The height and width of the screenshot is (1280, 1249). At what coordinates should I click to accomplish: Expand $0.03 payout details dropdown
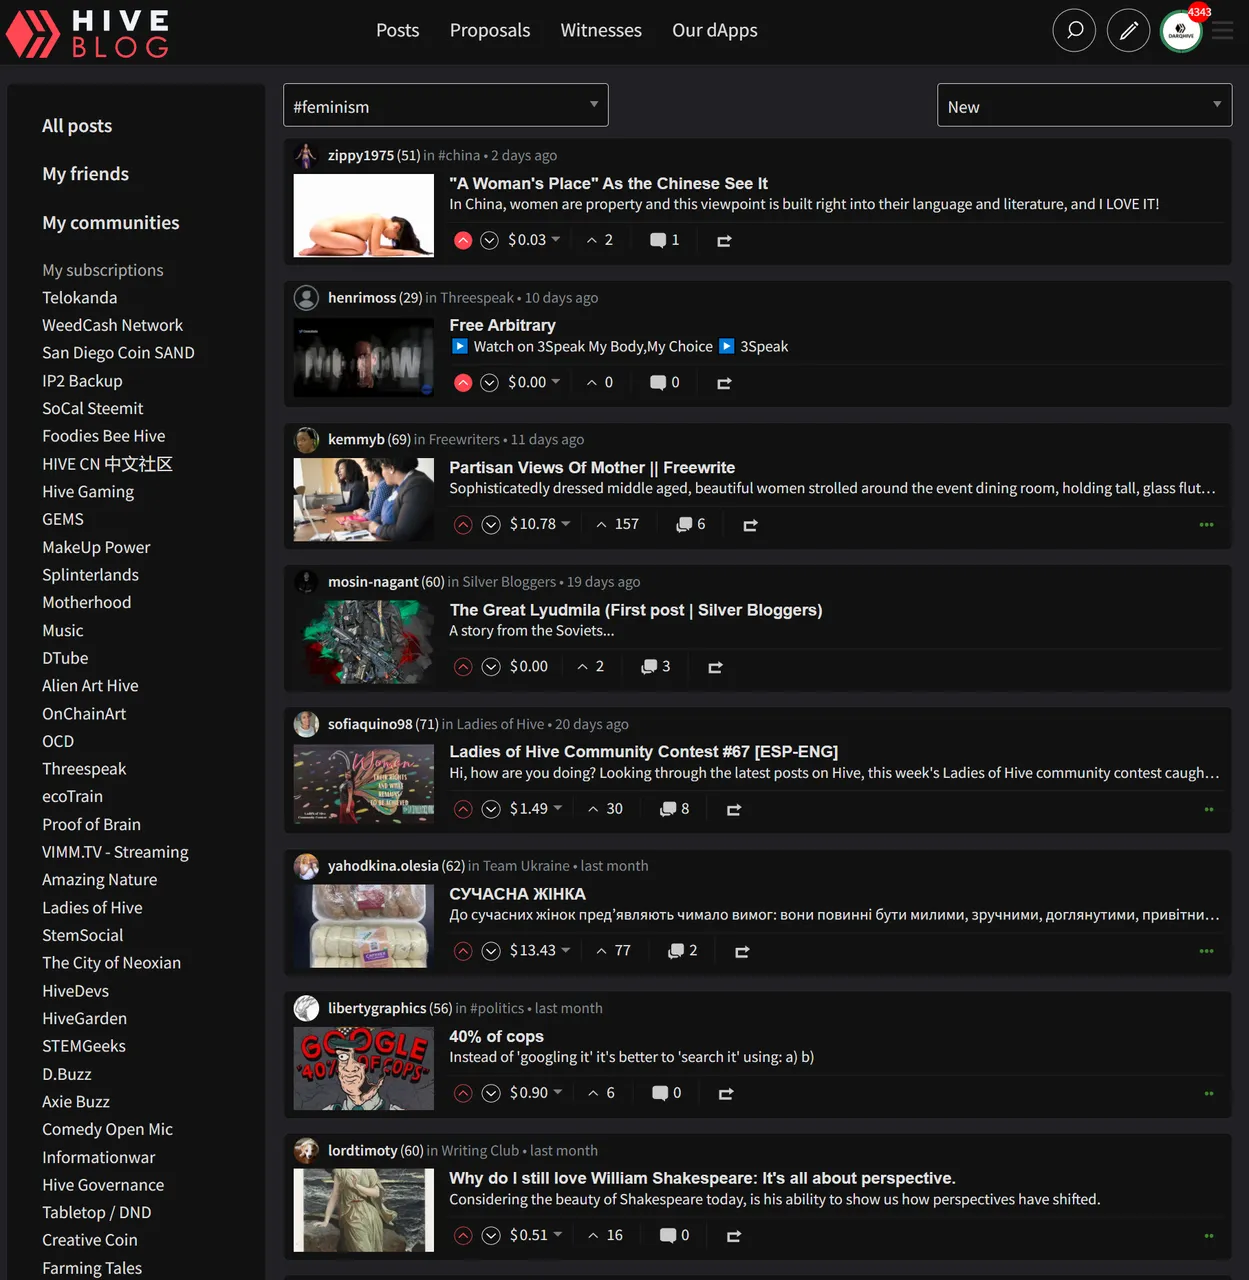[x=534, y=240]
